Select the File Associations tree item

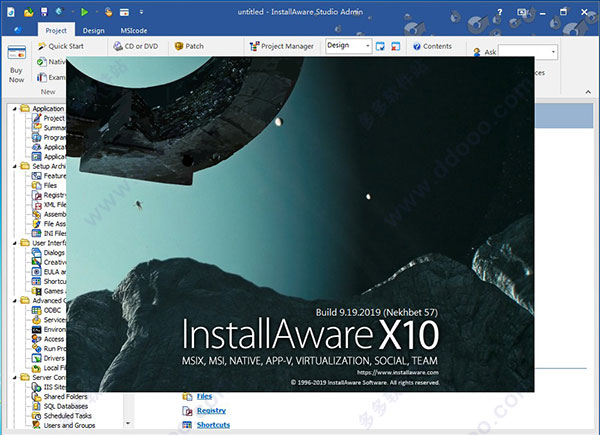click(49, 224)
